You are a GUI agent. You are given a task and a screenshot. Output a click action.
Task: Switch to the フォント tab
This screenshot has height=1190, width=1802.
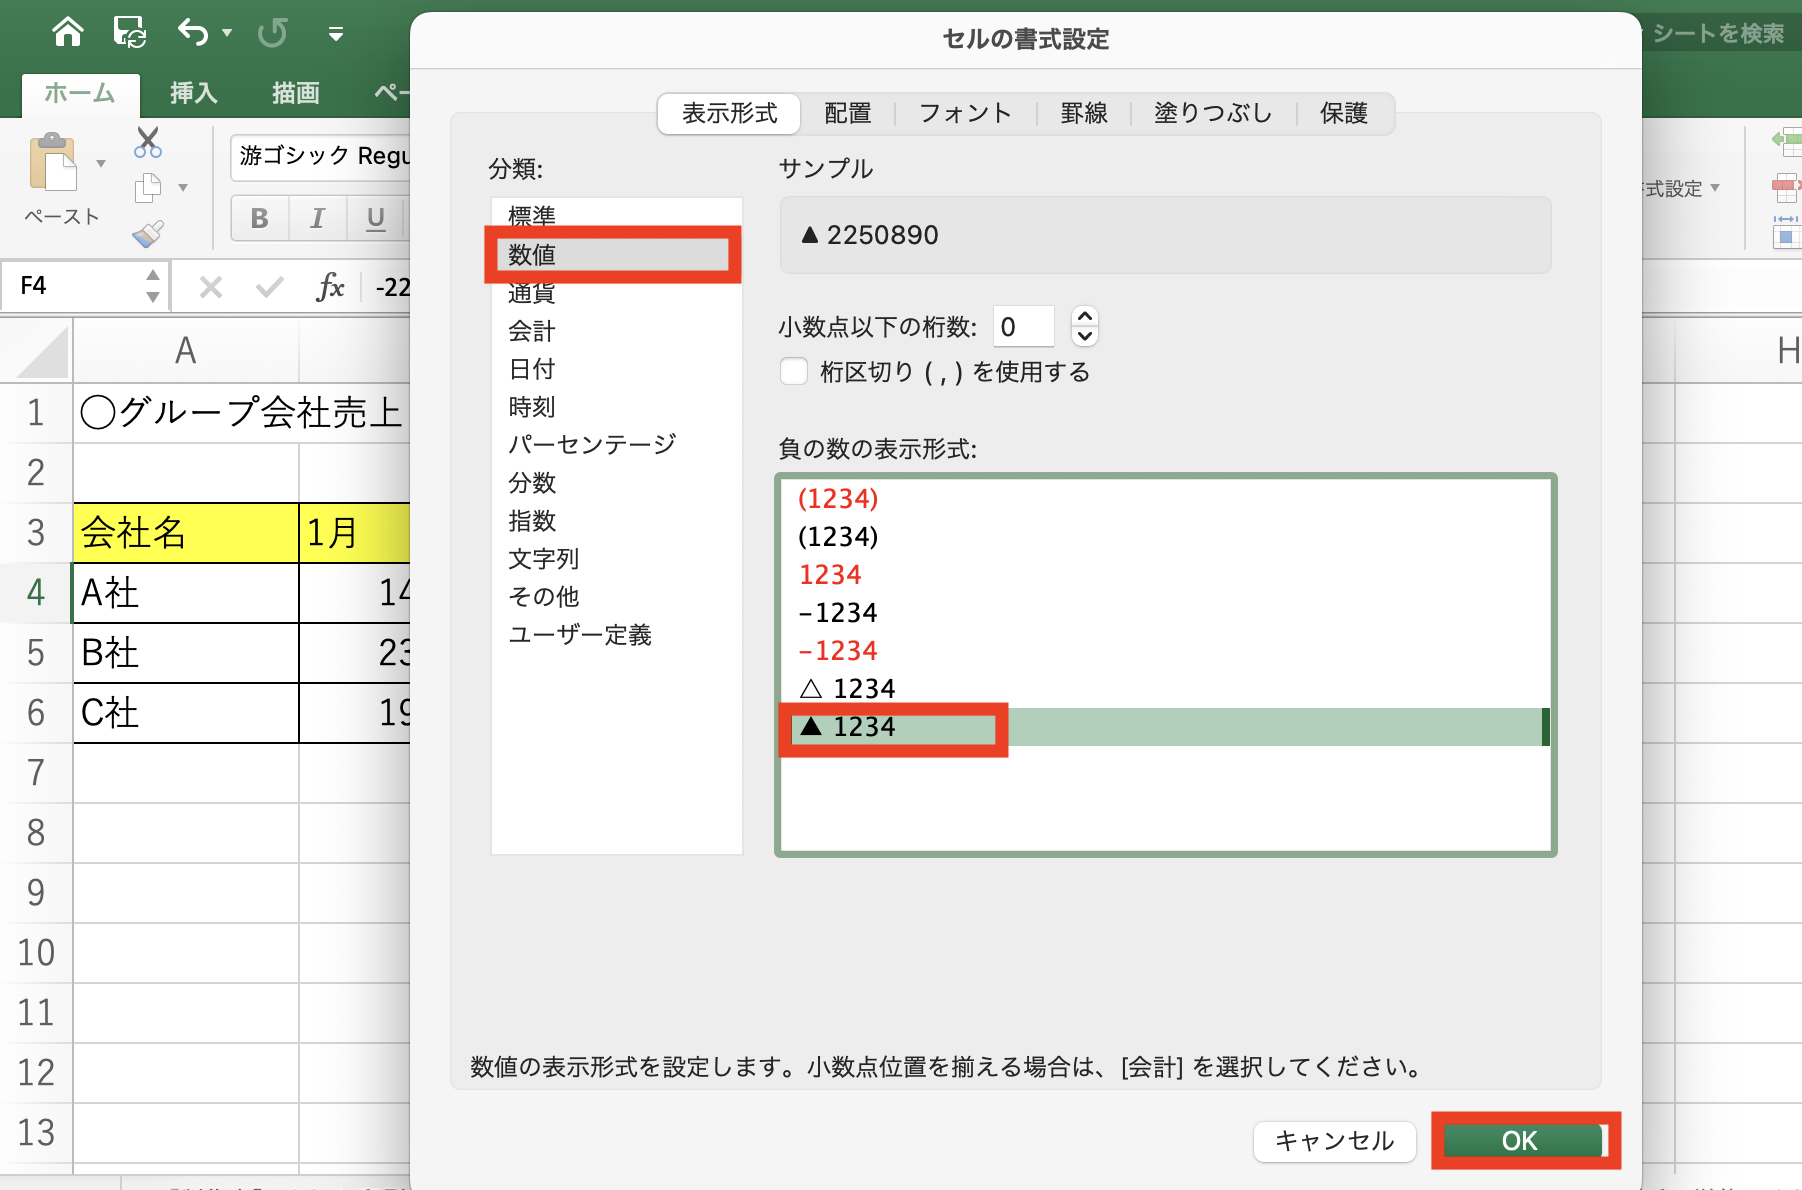click(965, 114)
